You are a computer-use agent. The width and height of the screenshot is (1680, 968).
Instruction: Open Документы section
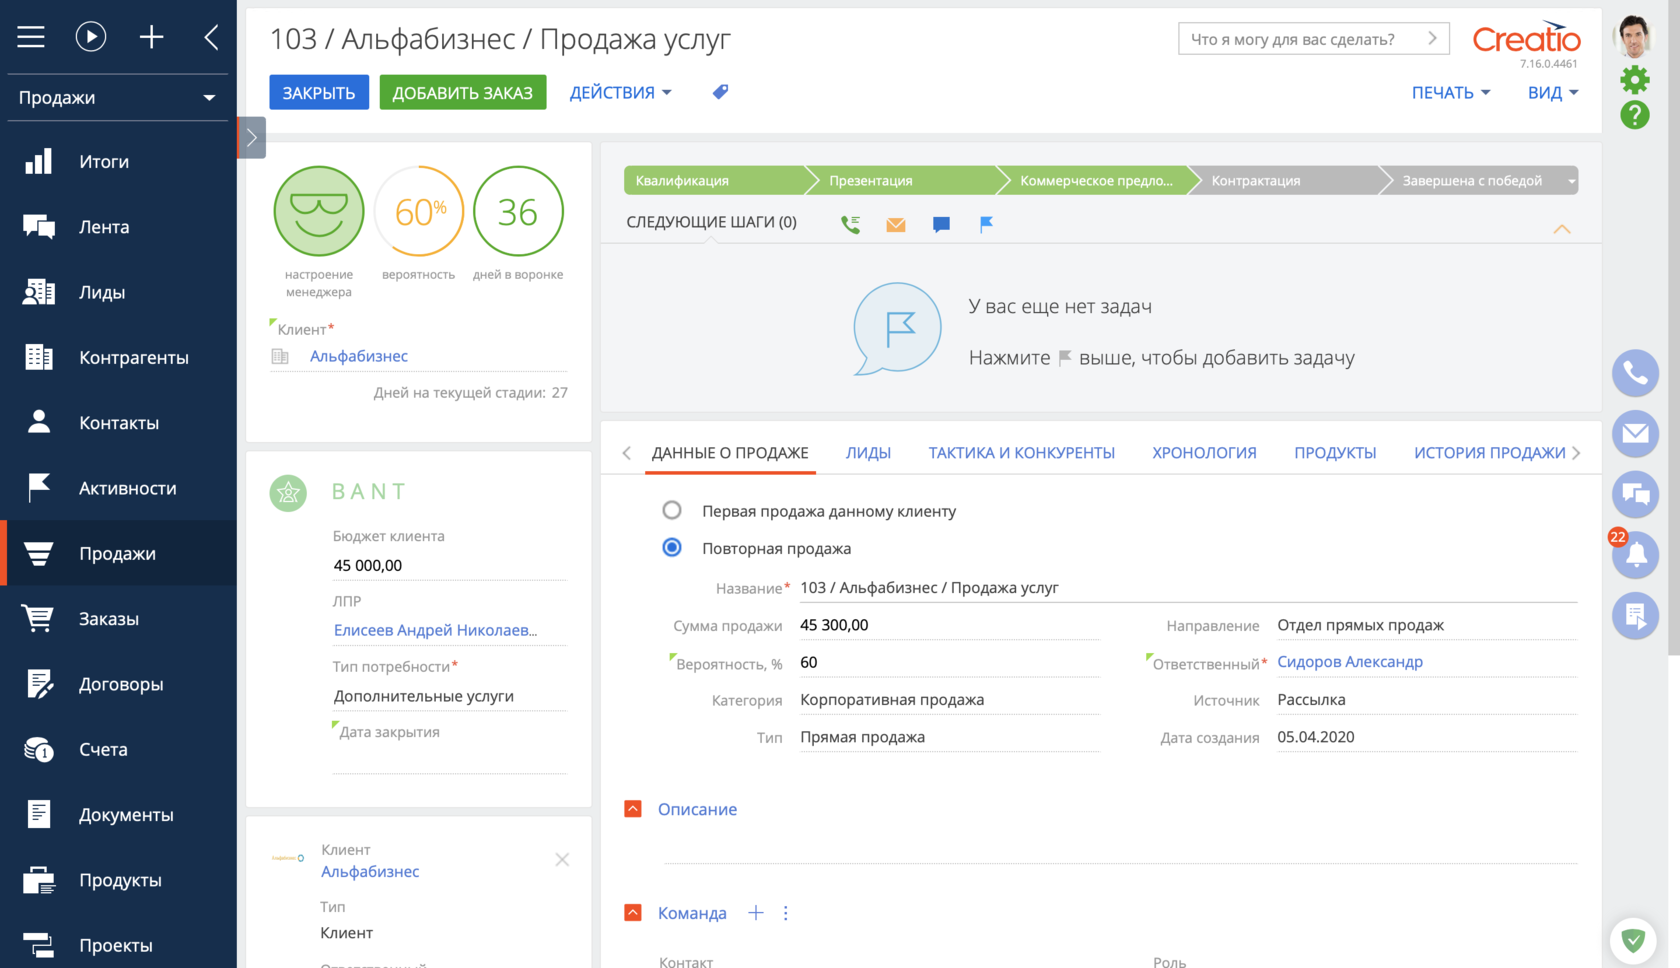tap(118, 815)
